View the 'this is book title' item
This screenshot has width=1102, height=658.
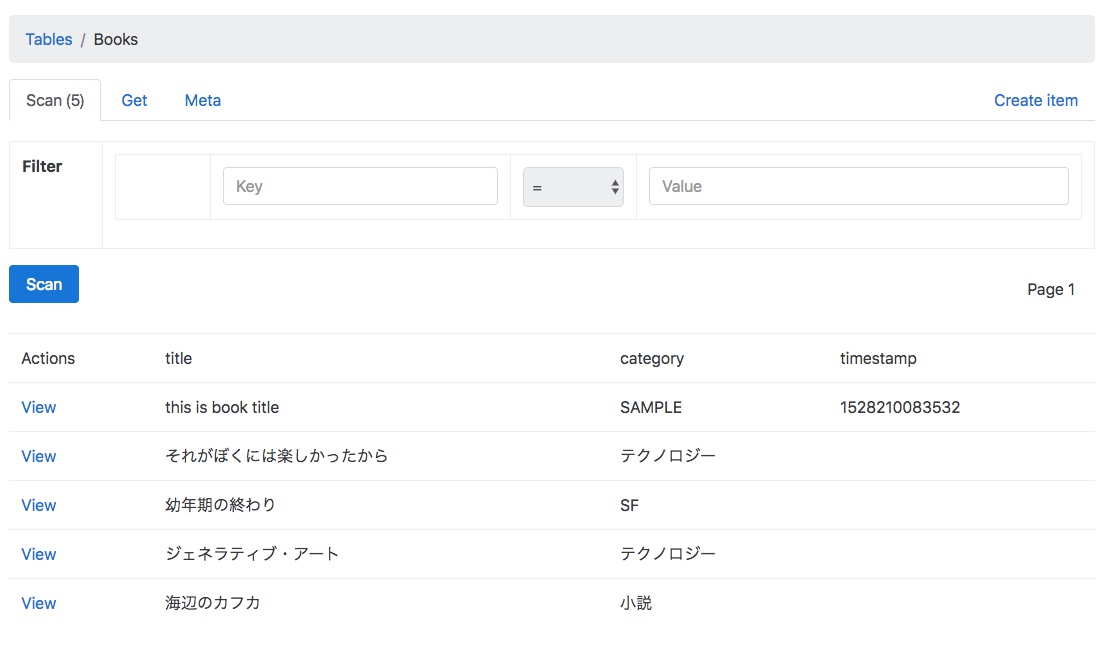point(39,407)
